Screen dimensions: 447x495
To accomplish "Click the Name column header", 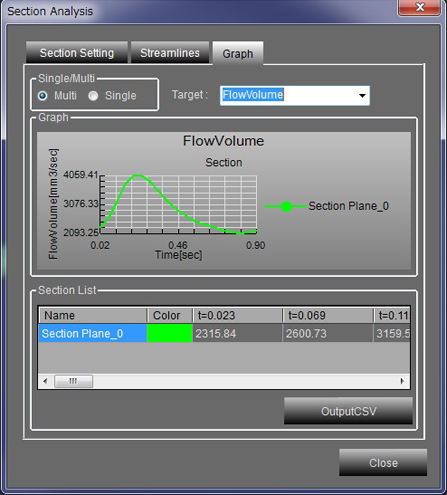I will click(x=93, y=315).
